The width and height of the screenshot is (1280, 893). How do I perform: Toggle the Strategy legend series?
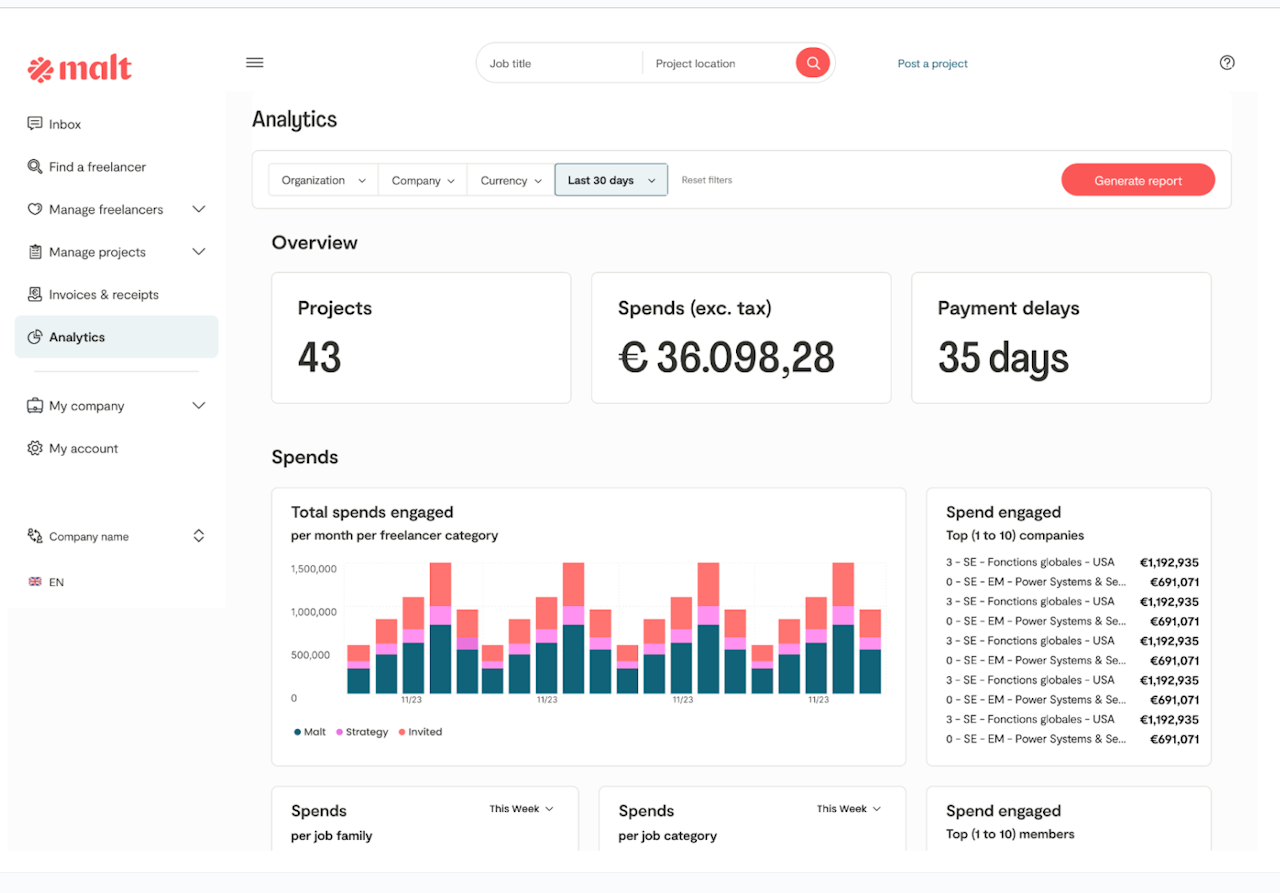click(361, 732)
